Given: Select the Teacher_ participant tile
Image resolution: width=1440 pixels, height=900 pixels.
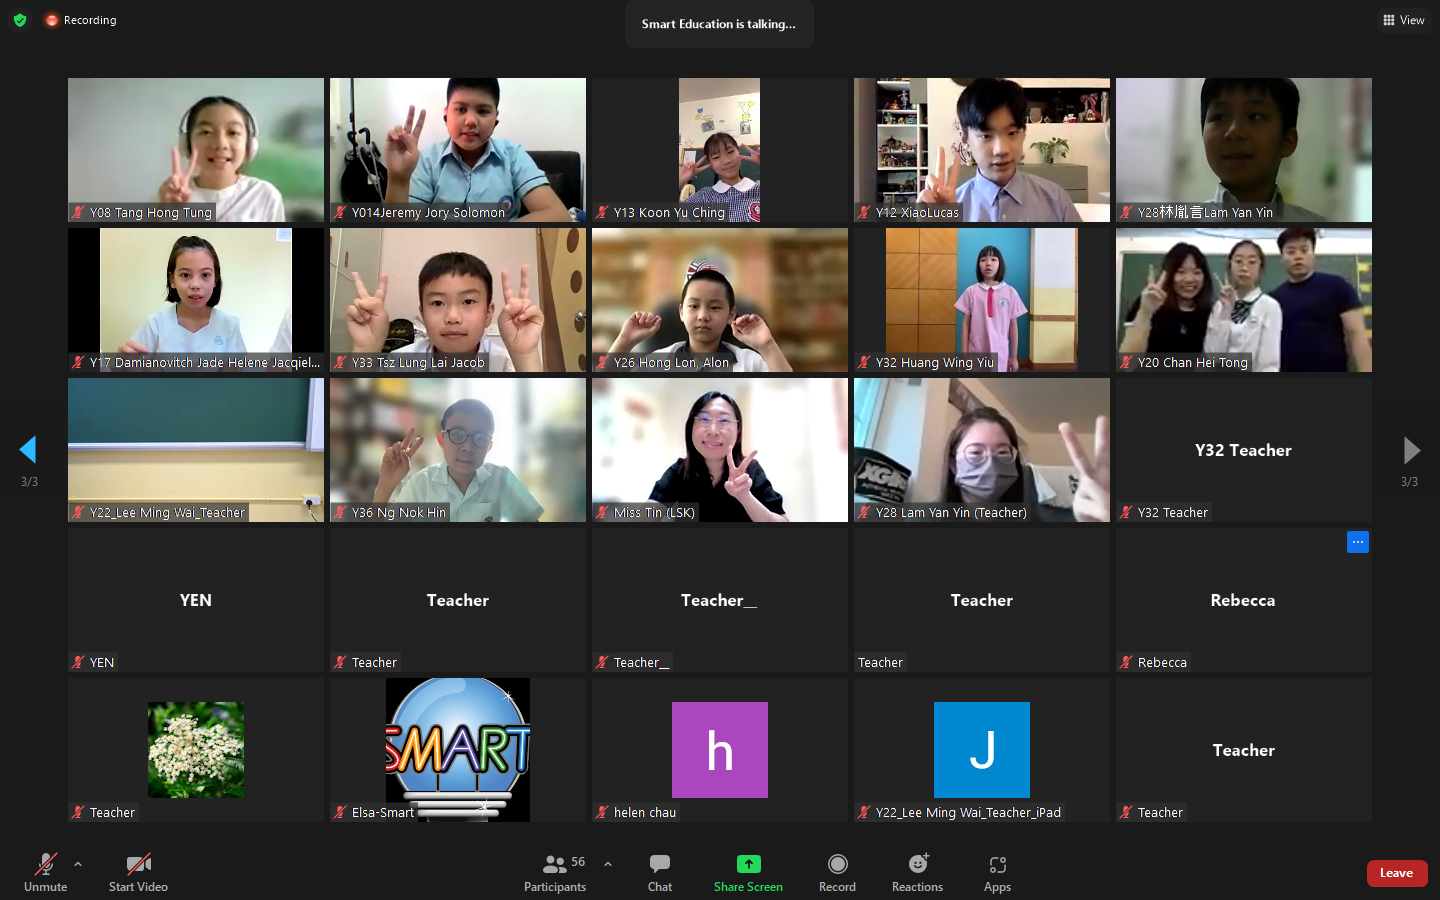Looking at the screenshot, I should coord(720,600).
